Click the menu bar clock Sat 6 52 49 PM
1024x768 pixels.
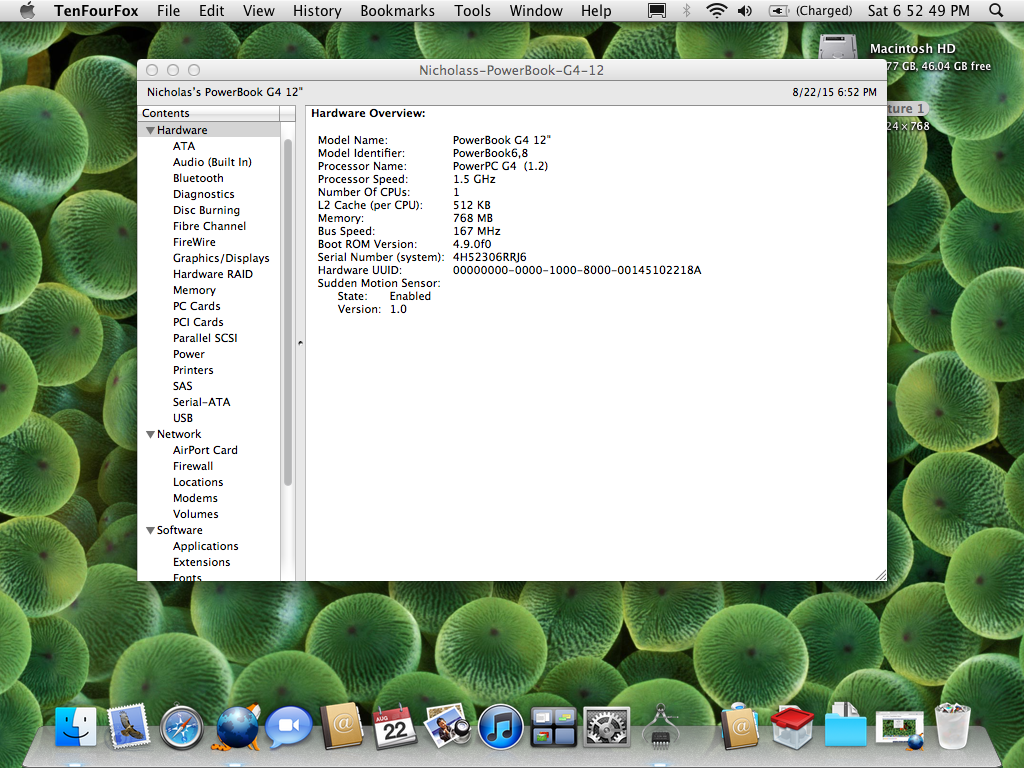point(918,10)
